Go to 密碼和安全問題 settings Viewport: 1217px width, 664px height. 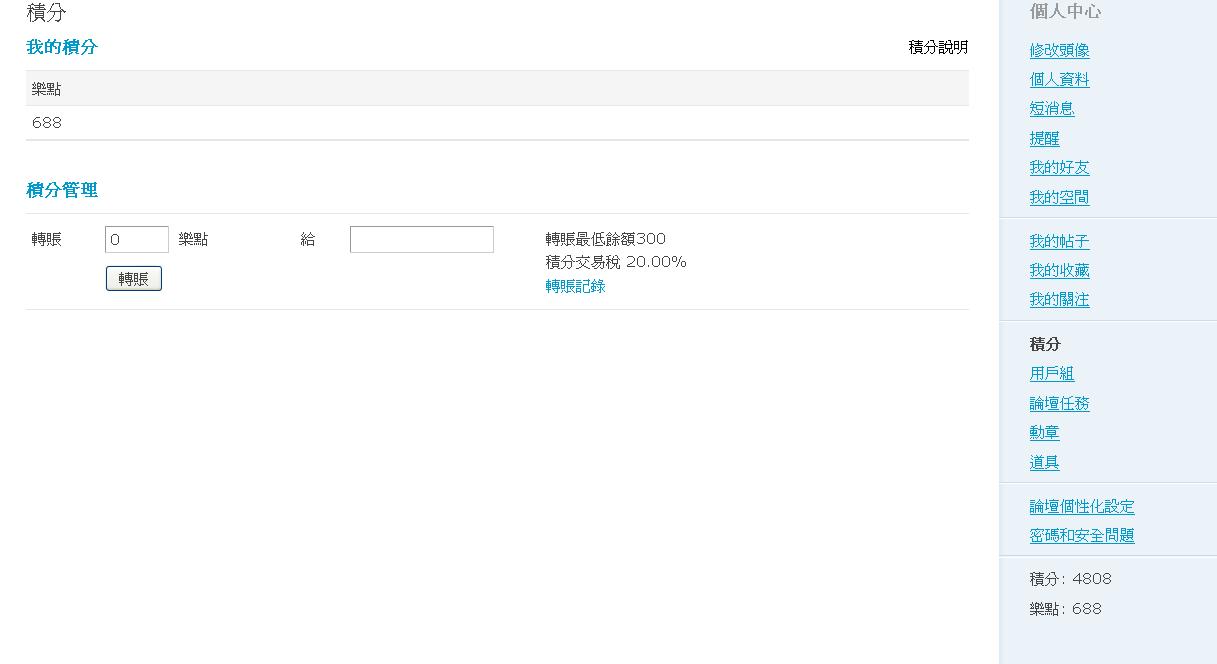pyautogui.click(x=1082, y=536)
